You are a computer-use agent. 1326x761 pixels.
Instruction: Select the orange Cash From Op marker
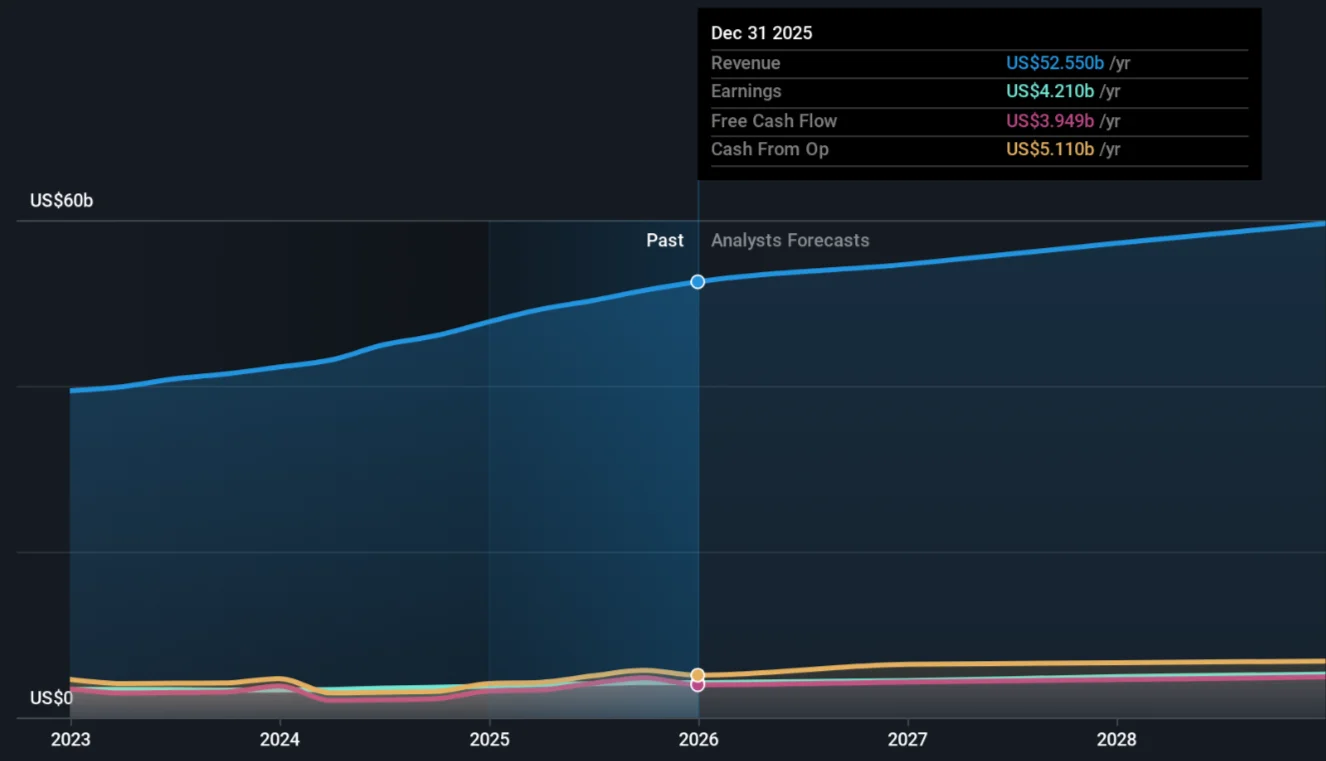697,673
